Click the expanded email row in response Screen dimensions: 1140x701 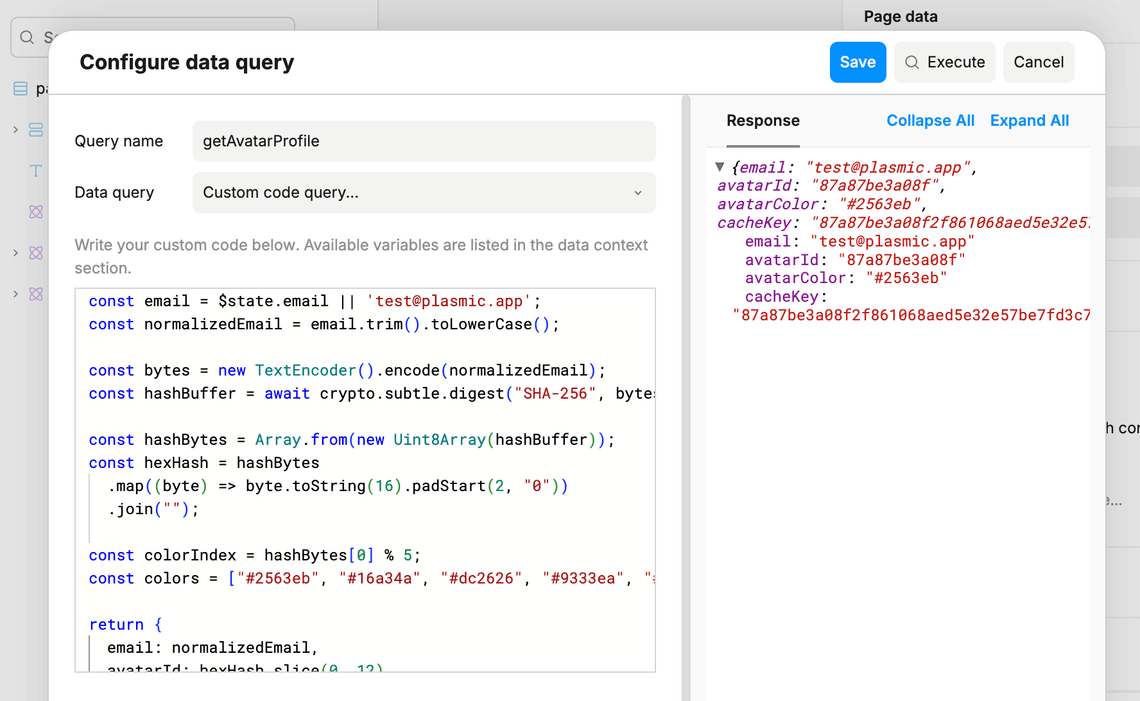click(x=859, y=241)
